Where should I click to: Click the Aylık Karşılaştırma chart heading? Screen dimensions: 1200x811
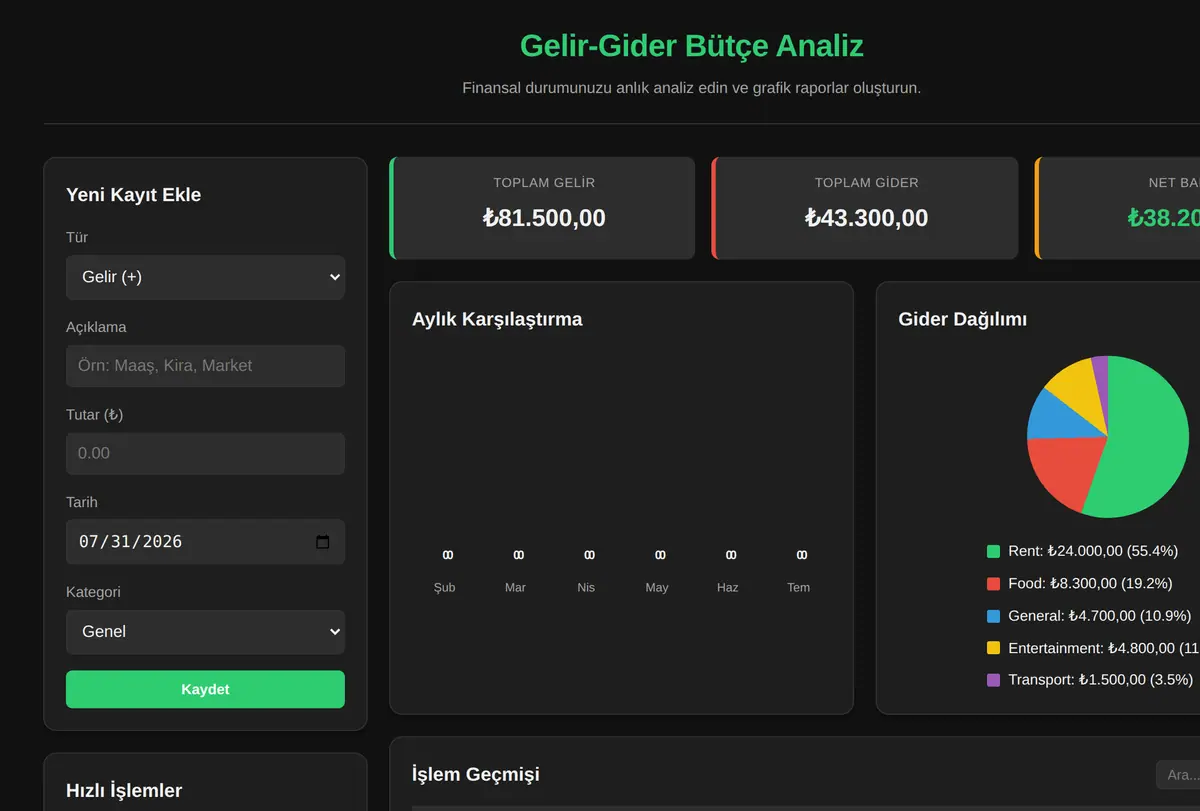point(497,319)
